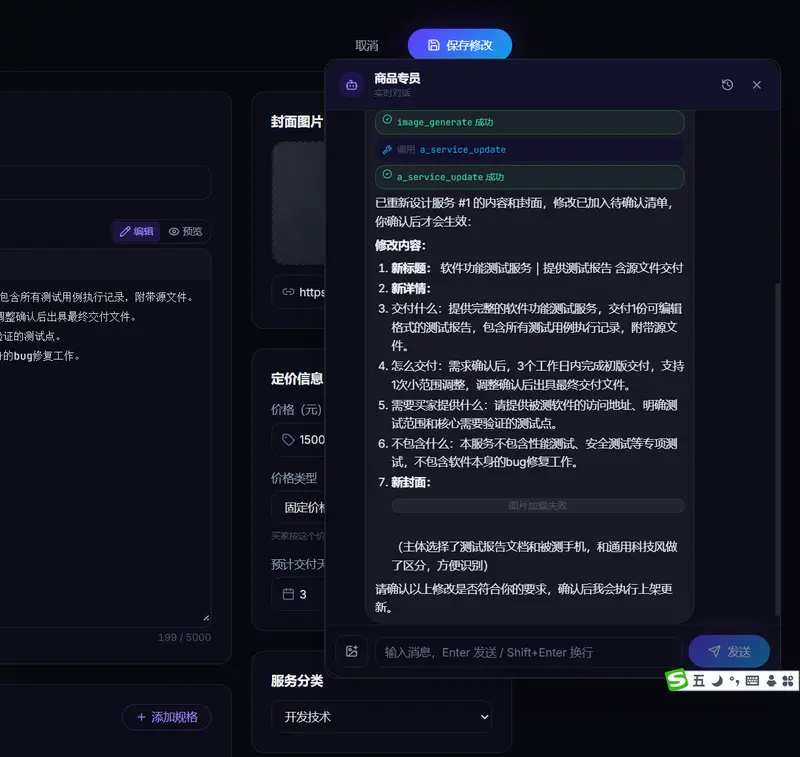
Task: Click the chat panel vertical scrollbar
Action: point(778,449)
